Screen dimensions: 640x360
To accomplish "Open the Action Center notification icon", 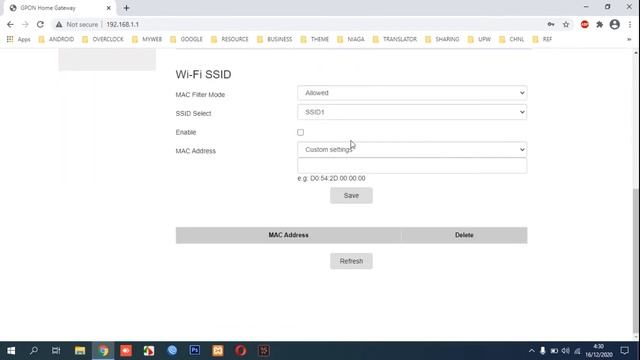I will click(x=624, y=351).
